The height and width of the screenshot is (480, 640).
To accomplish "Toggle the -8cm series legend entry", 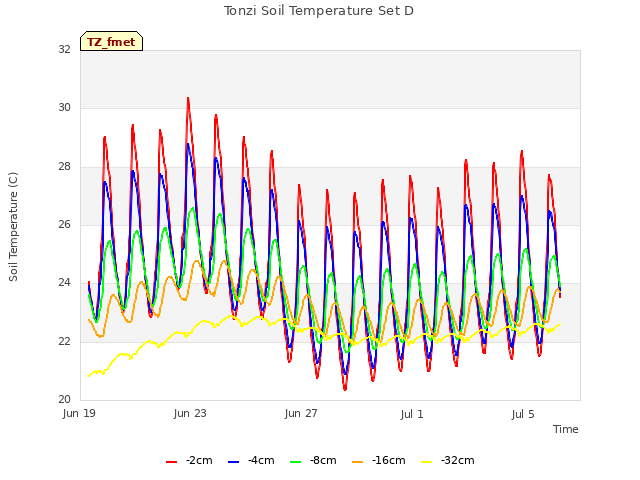I will (x=313, y=461).
